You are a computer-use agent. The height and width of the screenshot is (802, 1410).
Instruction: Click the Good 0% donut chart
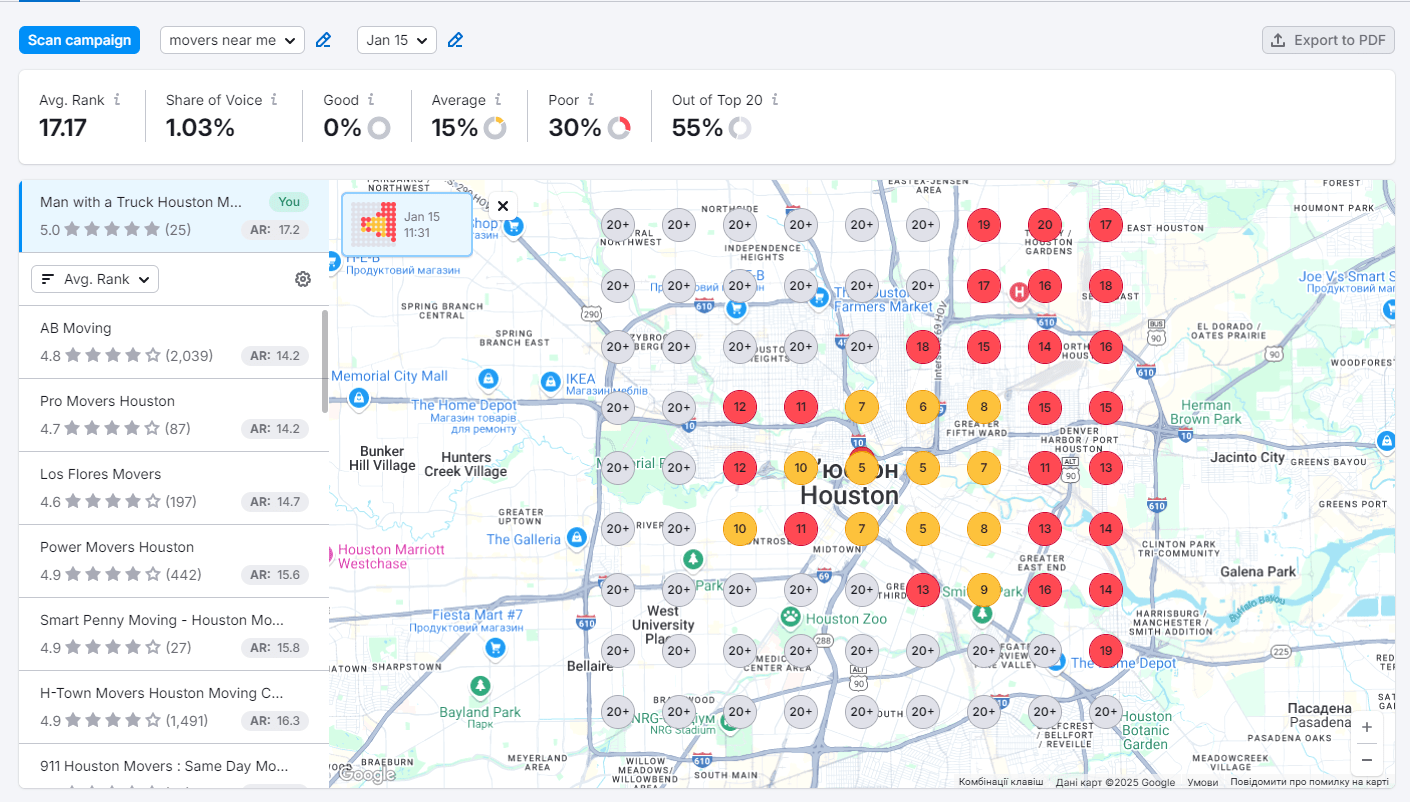(379, 128)
